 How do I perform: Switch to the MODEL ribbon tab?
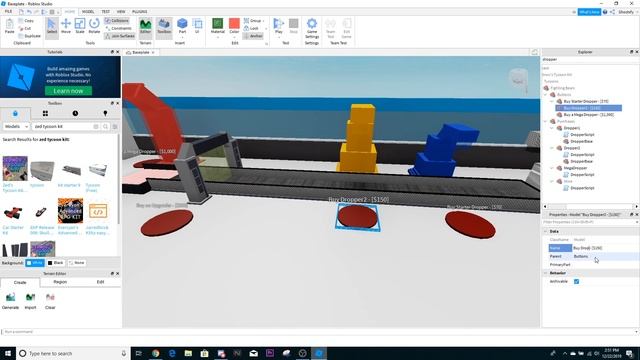(88, 11)
